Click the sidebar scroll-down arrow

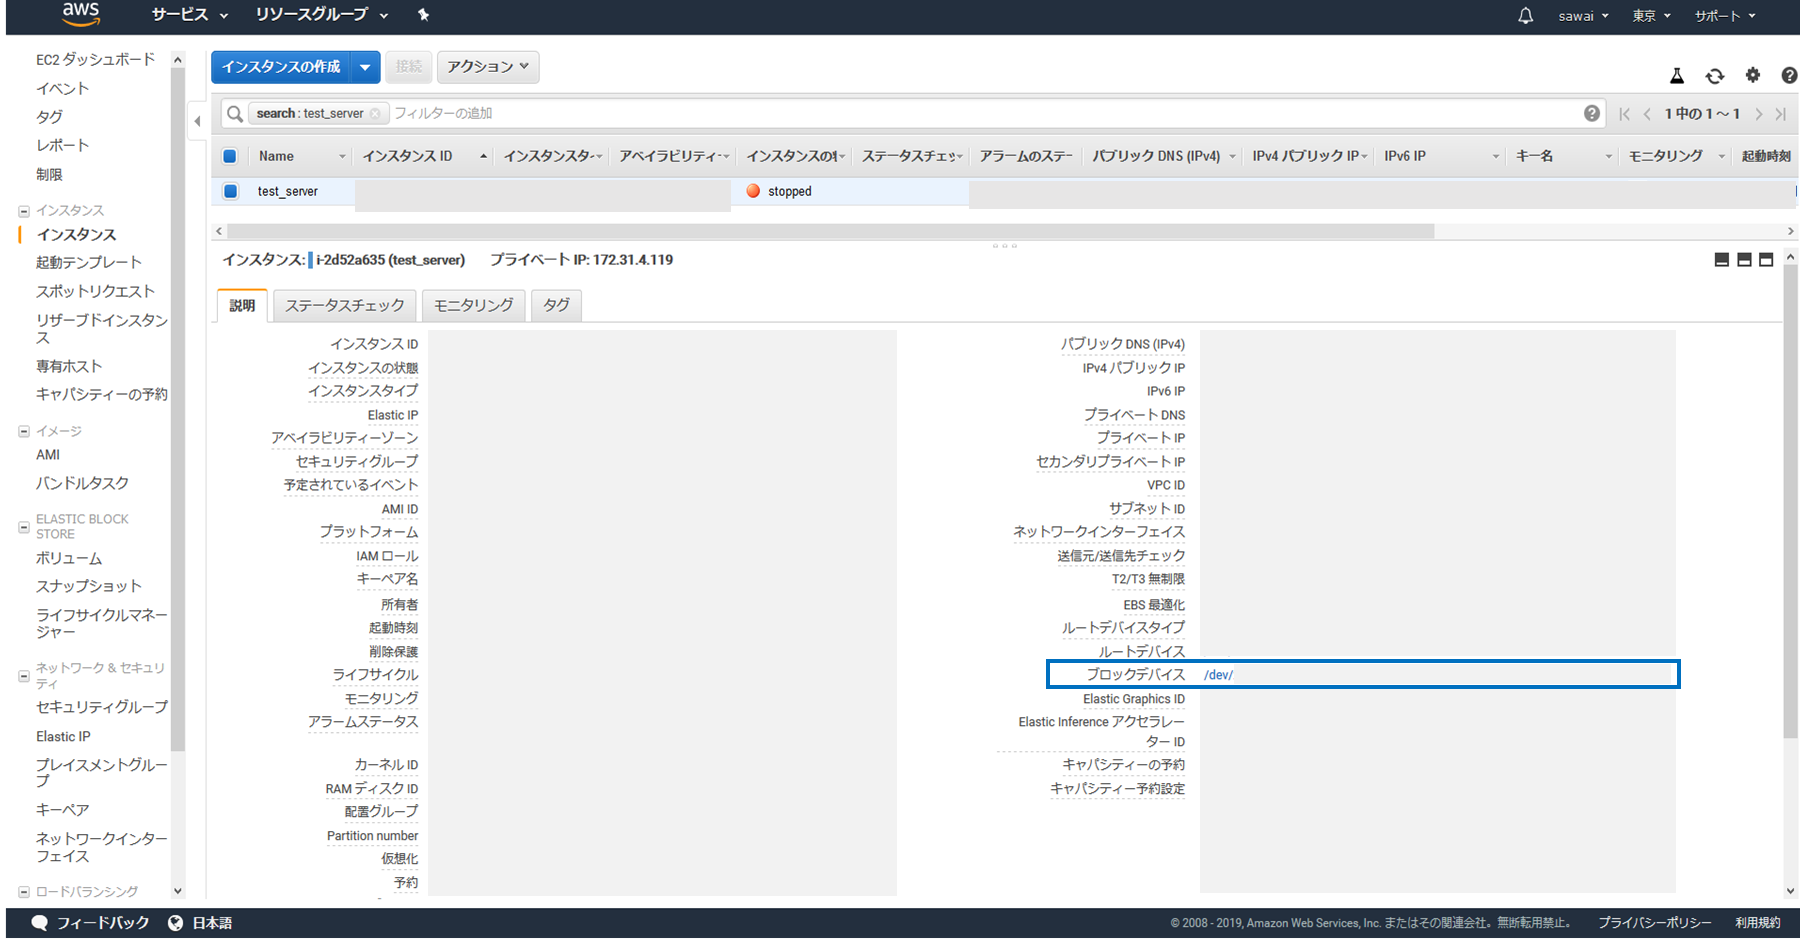tap(178, 891)
